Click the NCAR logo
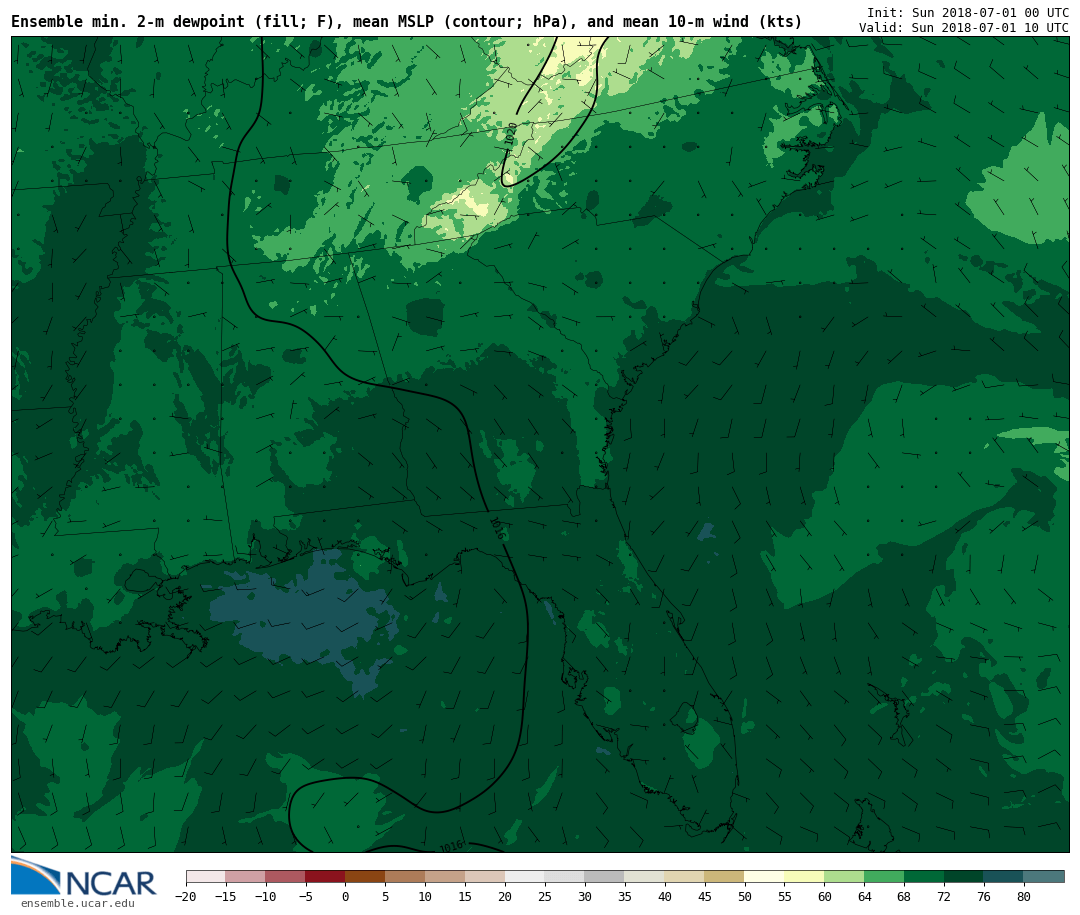Viewport: 1080px width, 915px height. tap(84, 877)
